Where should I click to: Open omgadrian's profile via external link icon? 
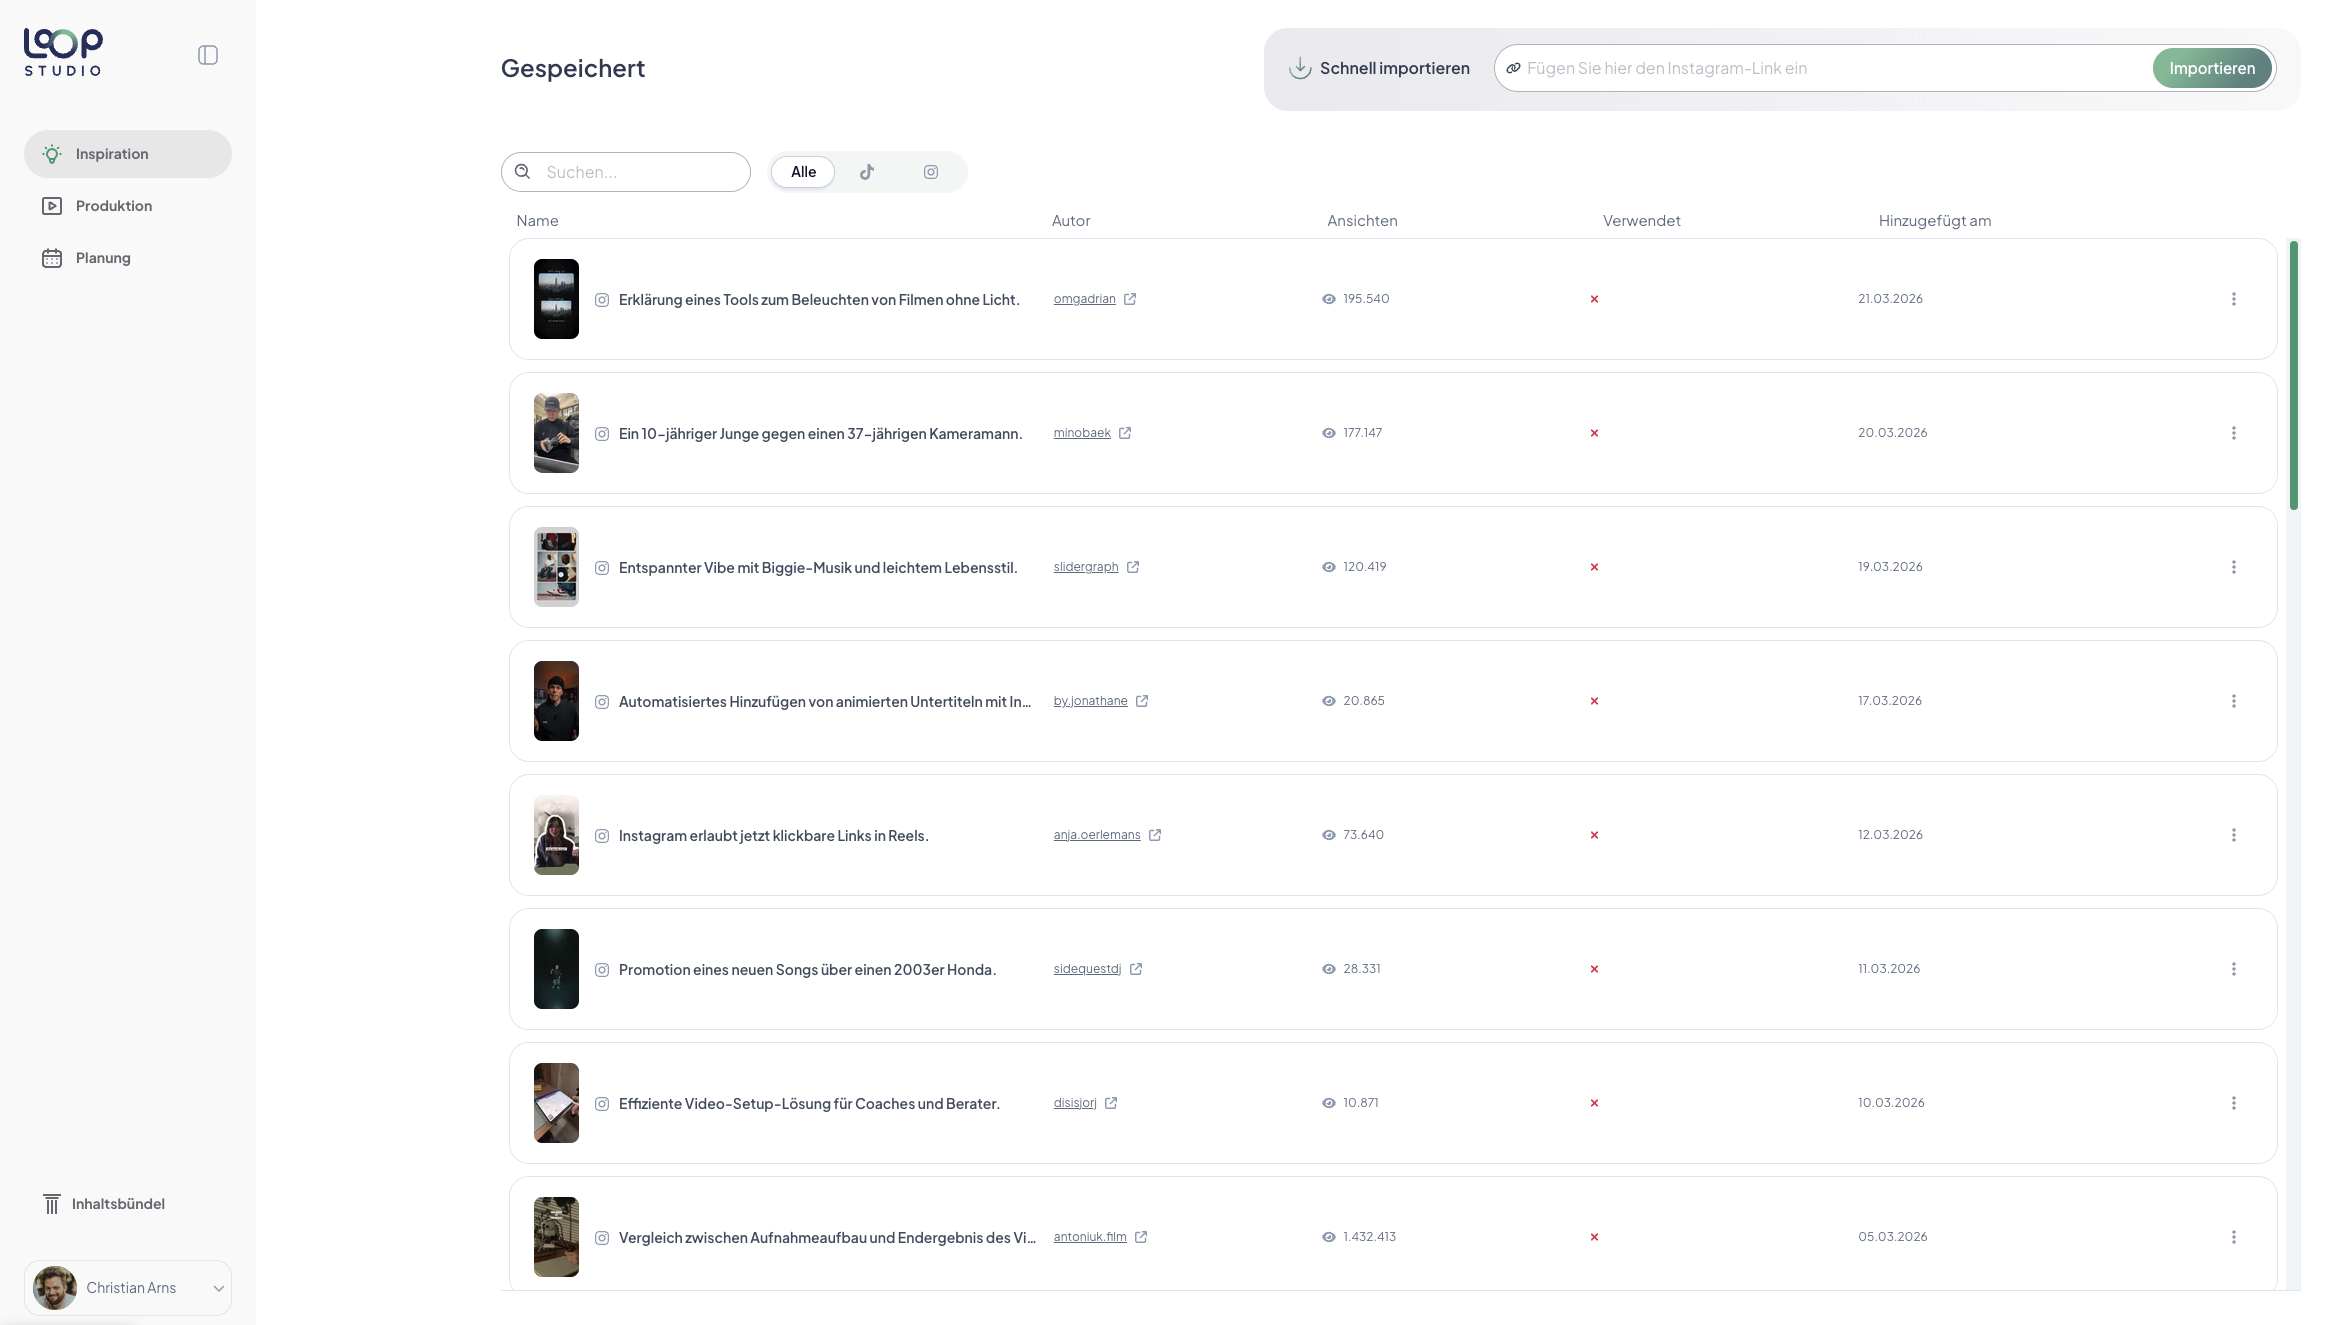(x=1130, y=298)
